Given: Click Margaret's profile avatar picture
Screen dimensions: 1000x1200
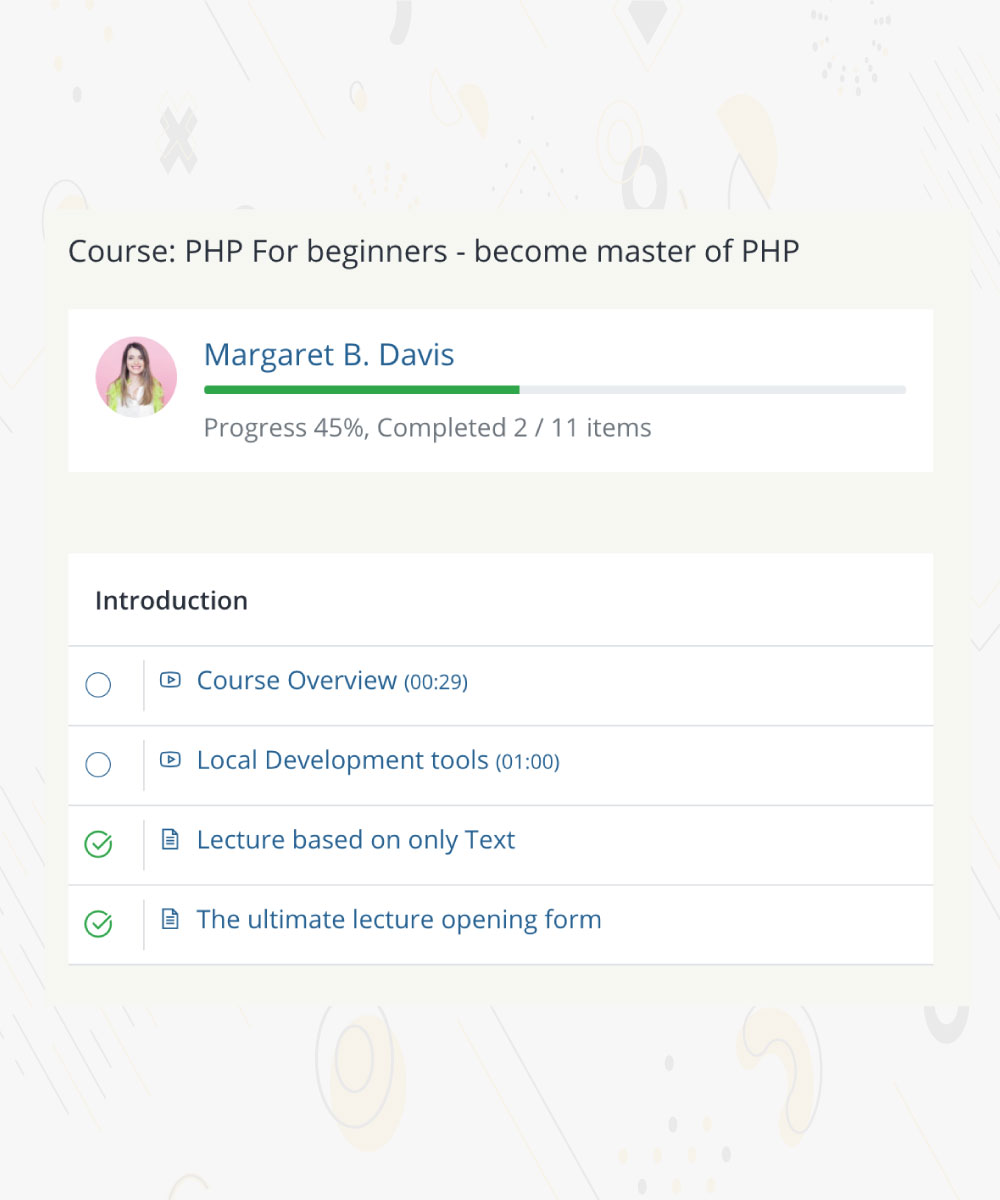Looking at the screenshot, I should pyautogui.click(x=136, y=376).
